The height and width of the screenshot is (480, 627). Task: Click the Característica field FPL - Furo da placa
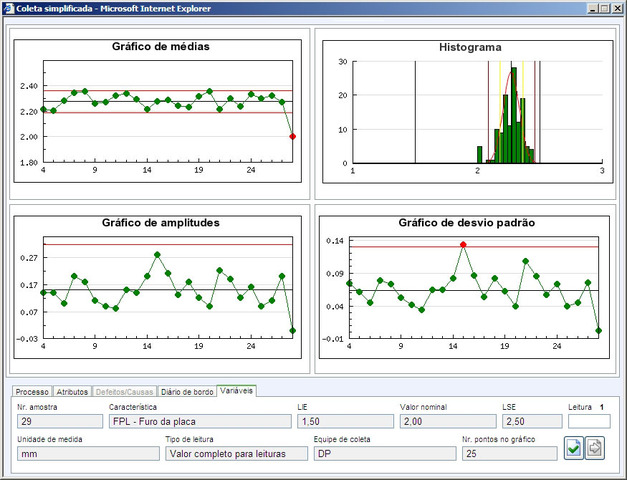point(200,421)
